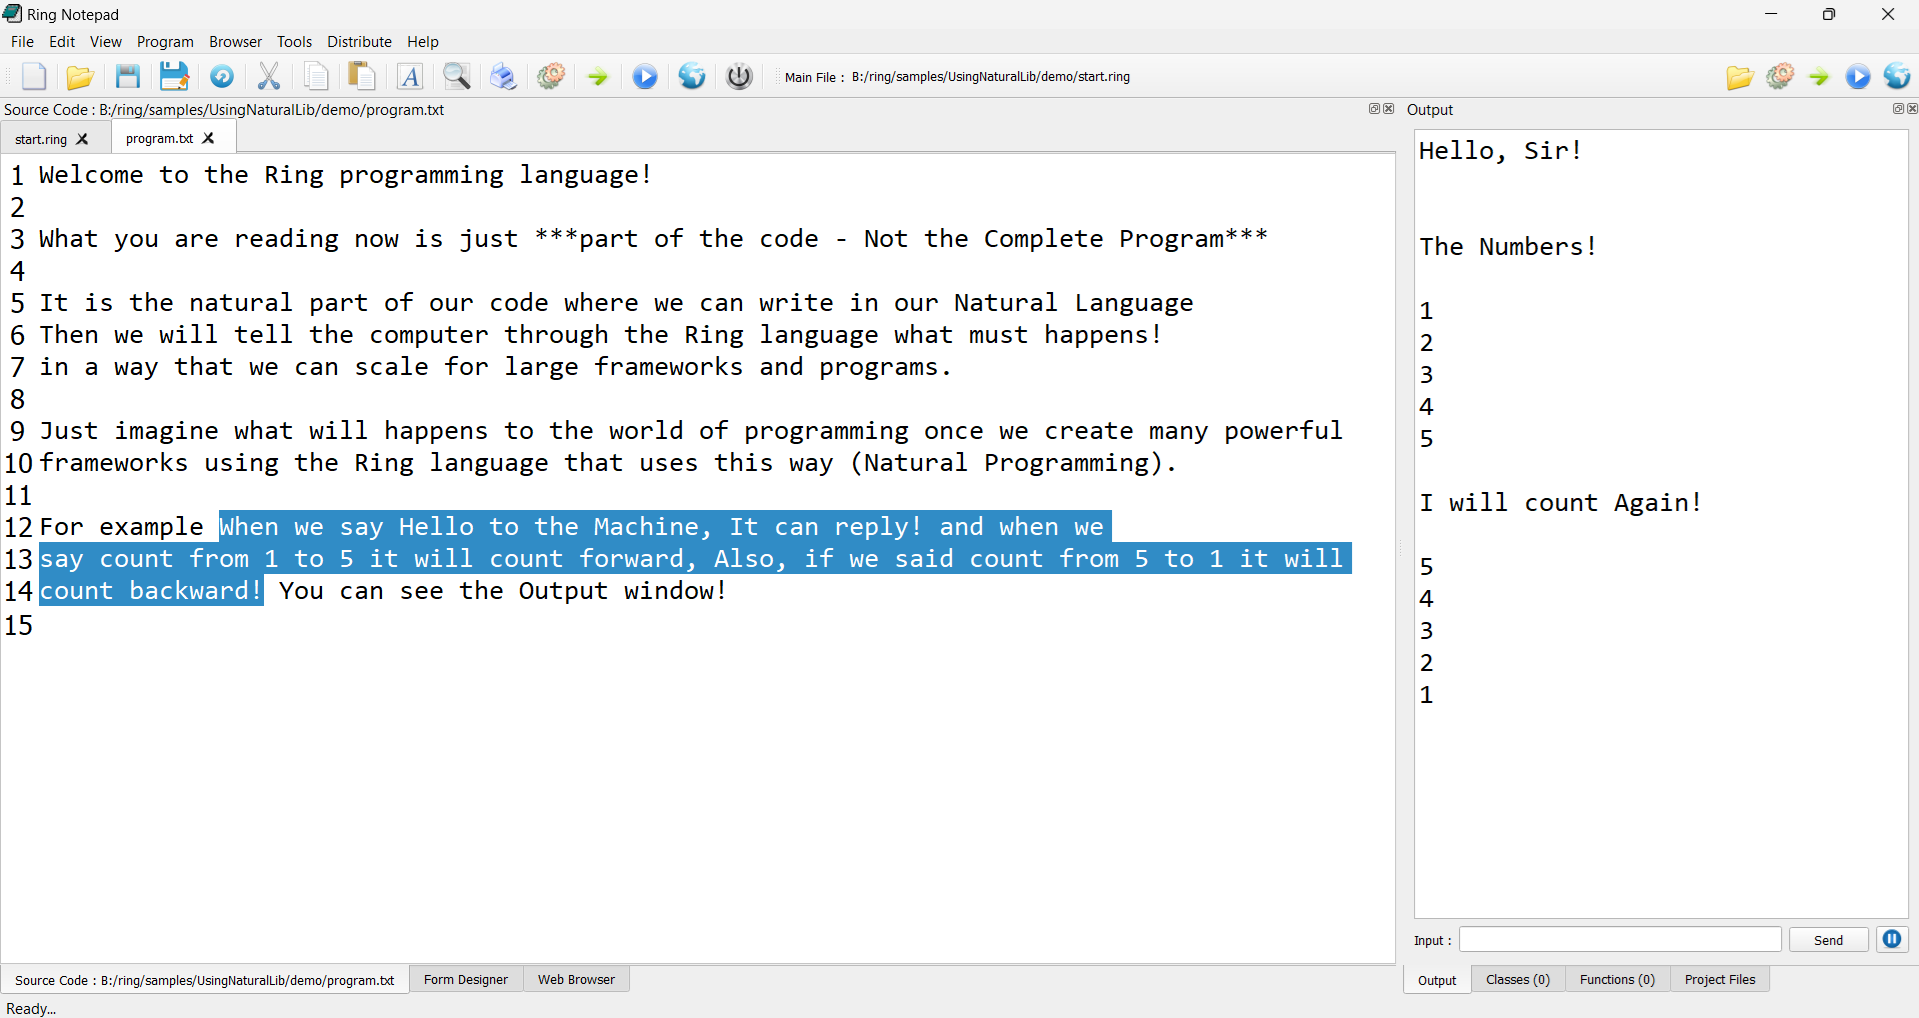This screenshot has width=1919, height=1018.
Task: Switch to the Functions (0) tab
Action: 1617,979
